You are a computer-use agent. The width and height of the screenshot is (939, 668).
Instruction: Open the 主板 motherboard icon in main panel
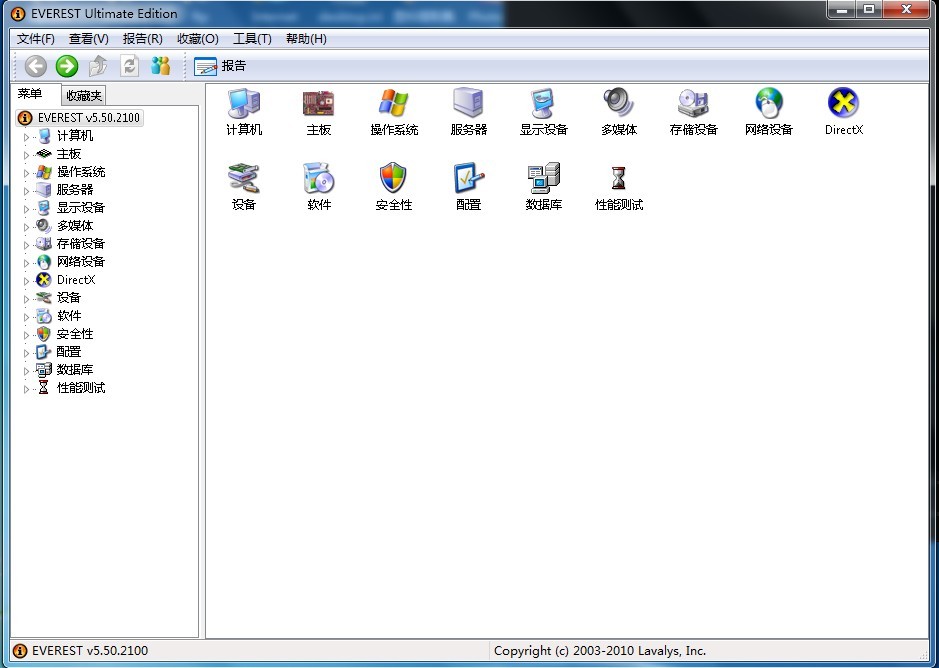tap(318, 104)
